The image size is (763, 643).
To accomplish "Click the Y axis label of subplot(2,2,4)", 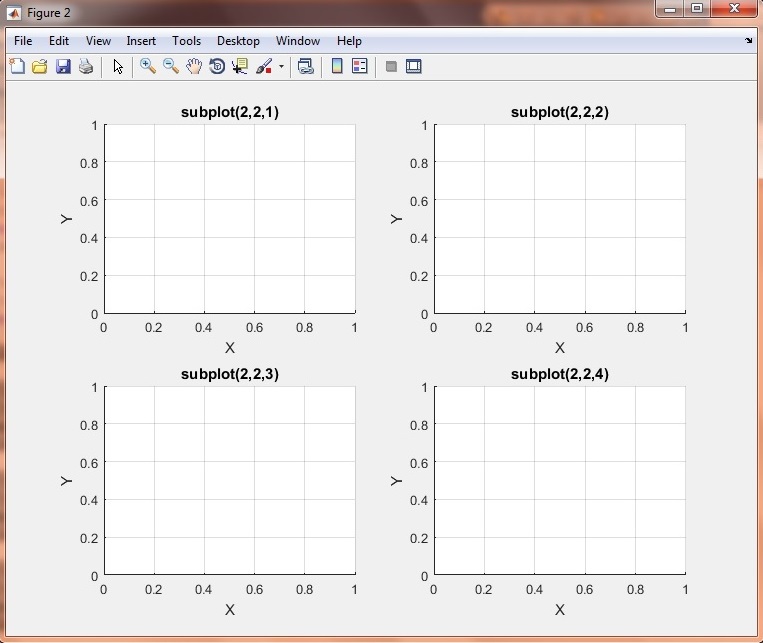I will 396,481.
